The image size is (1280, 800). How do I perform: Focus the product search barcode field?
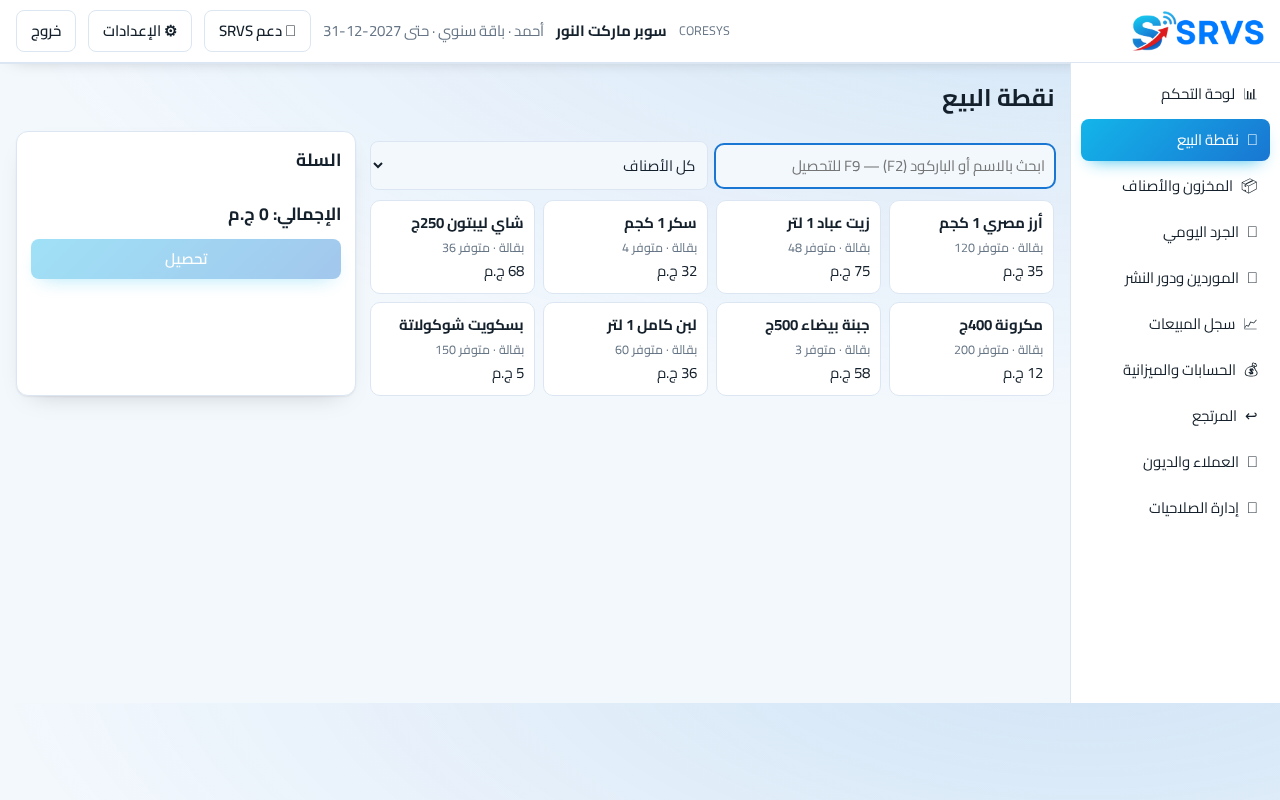coord(885,166)
